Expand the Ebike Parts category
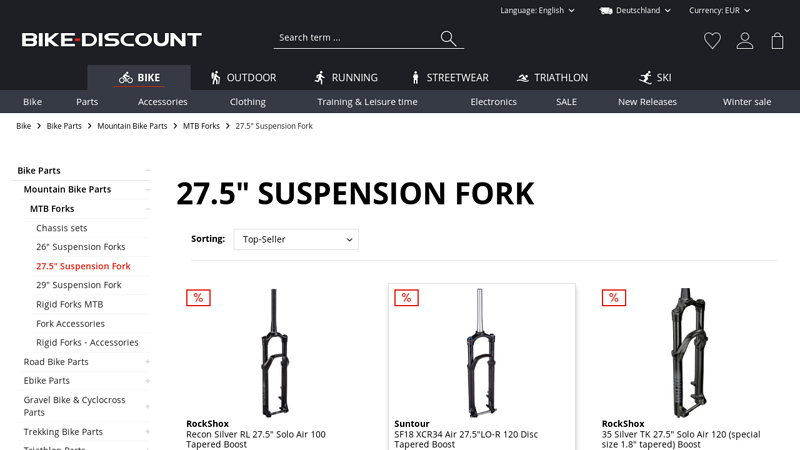Screen dimensions: 800x450 click(148, 381)
